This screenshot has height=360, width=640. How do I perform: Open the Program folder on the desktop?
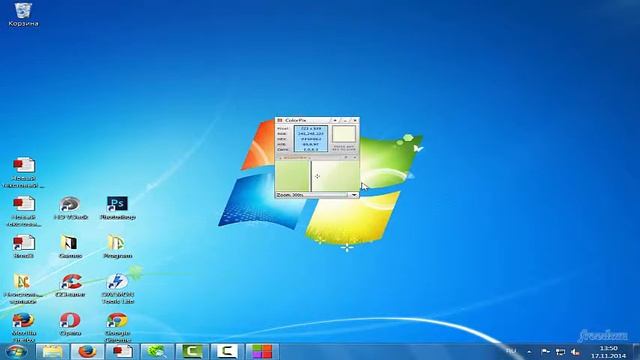(118, 247)
